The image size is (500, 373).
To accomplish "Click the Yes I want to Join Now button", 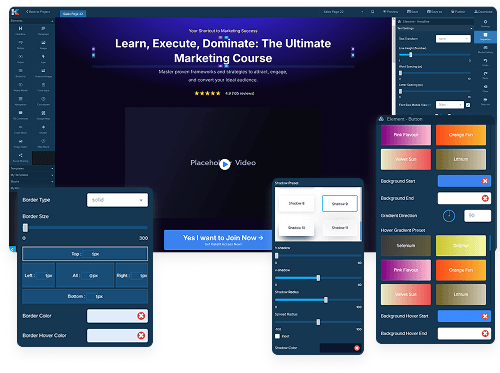I will click(218, 240).
